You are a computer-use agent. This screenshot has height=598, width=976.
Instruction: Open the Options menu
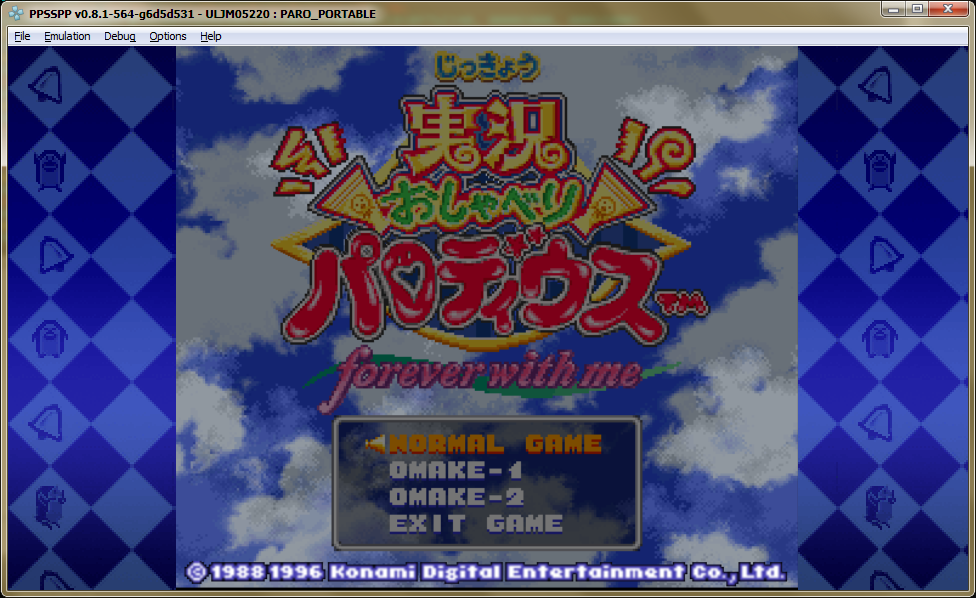(x=168, y=36)
